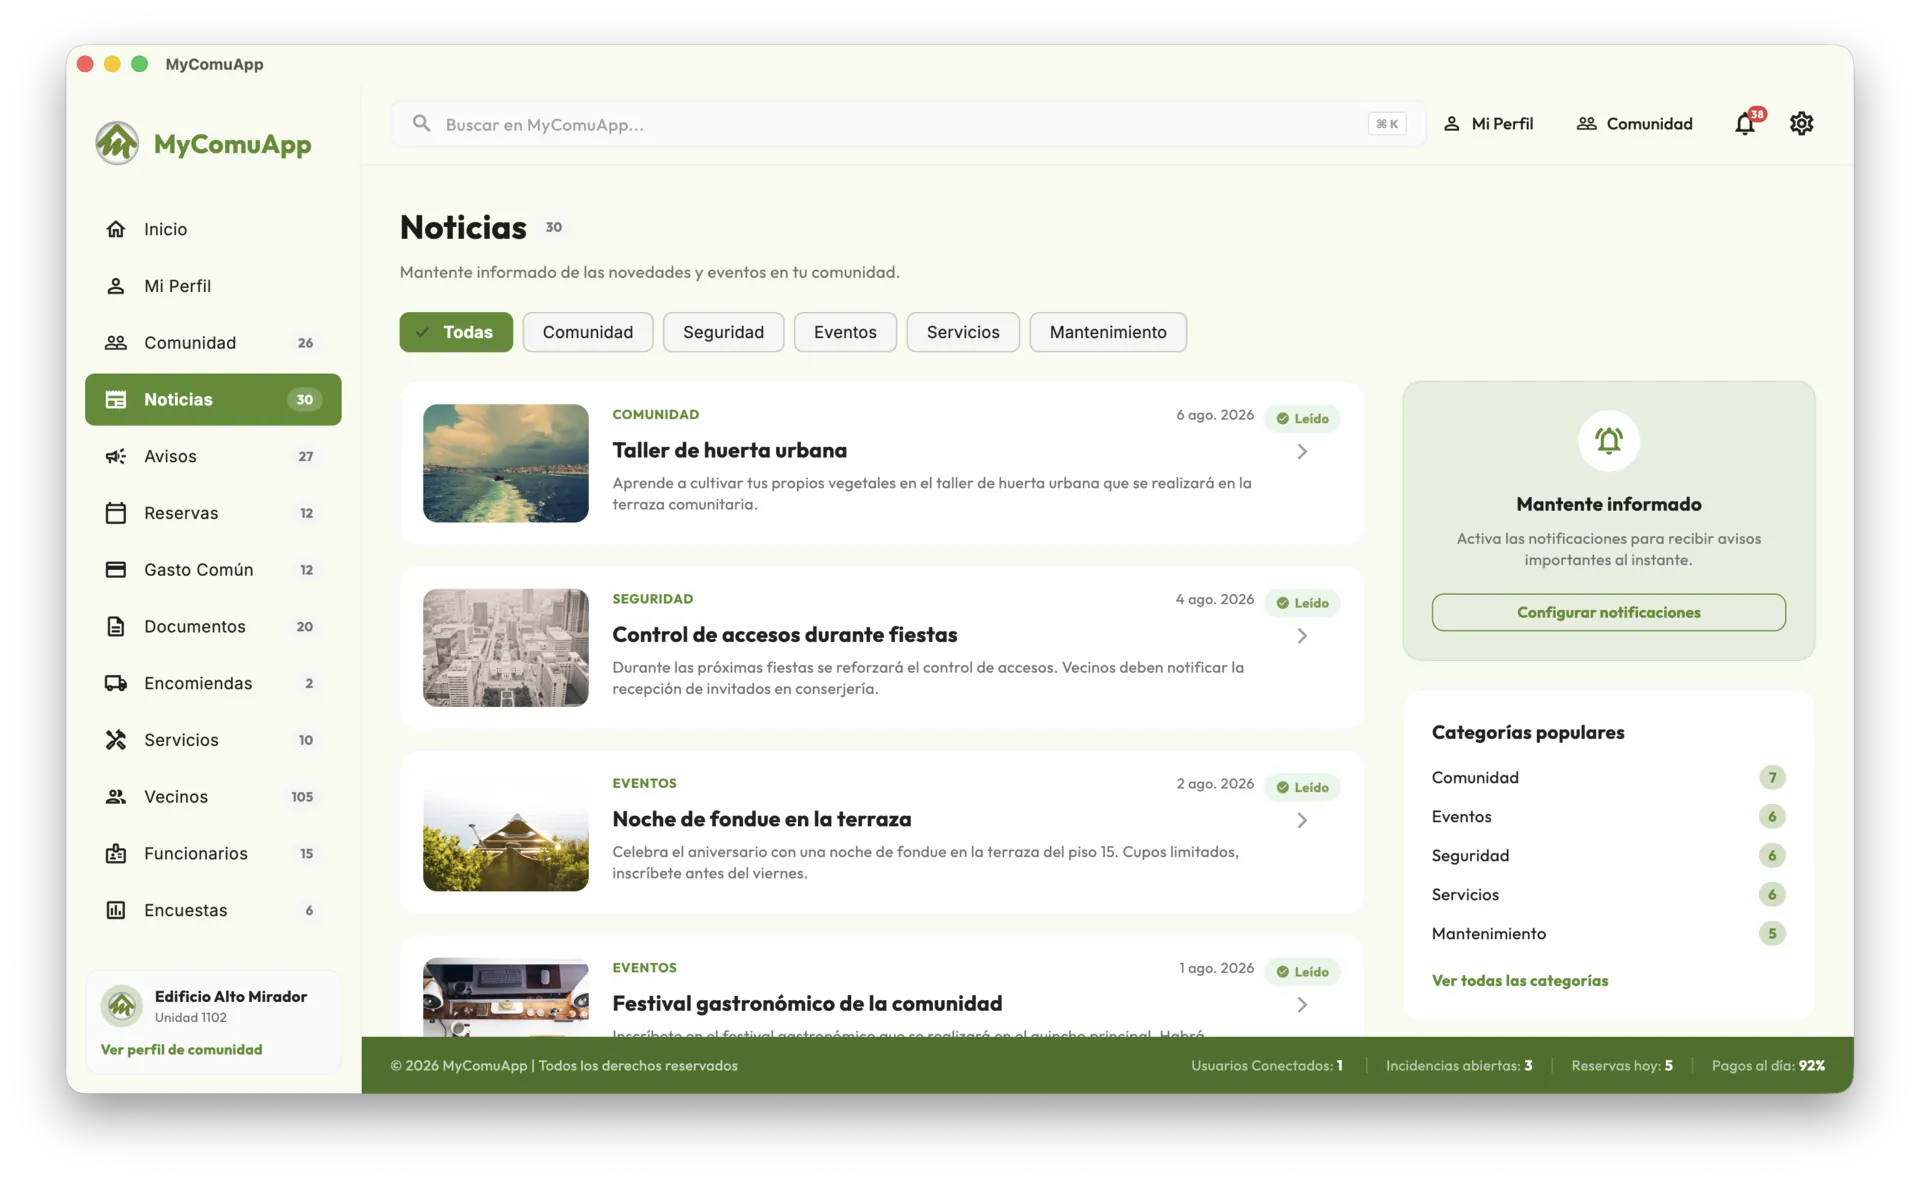
Task: Expand Taller de huerta urbana chevron
Action: (1302, 452)
